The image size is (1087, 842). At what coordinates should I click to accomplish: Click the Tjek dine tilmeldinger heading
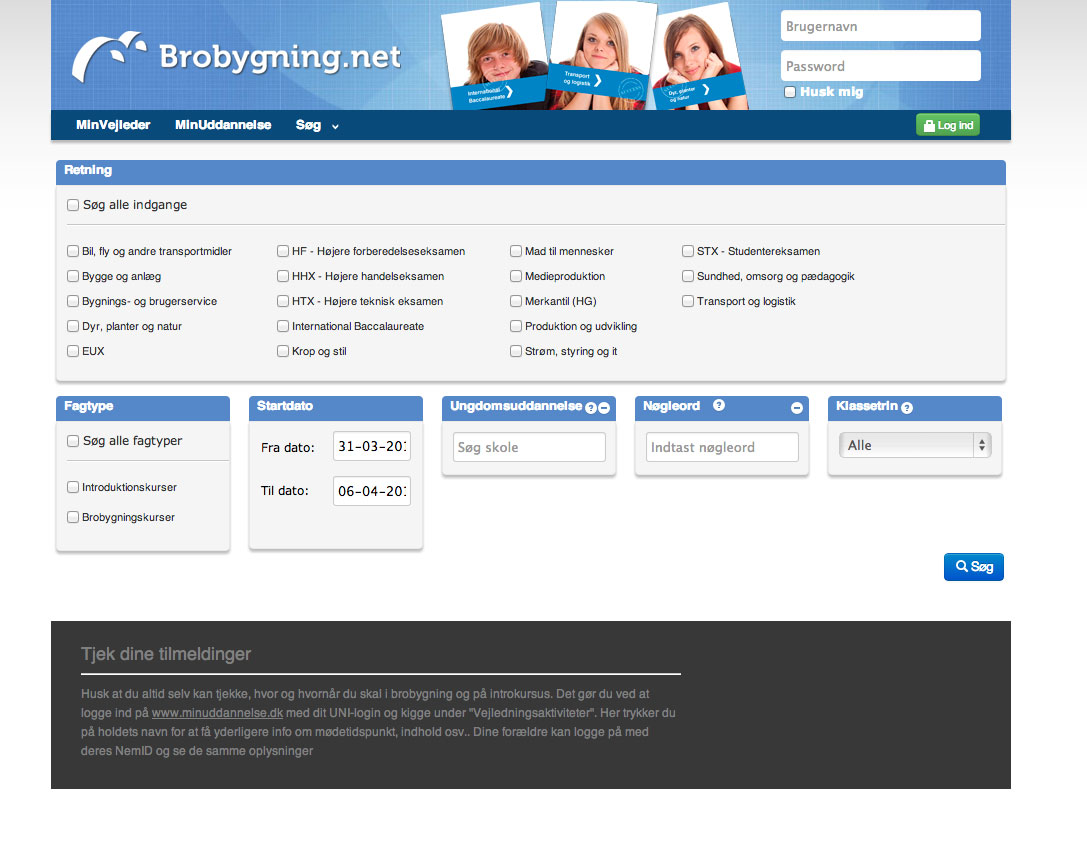click(166, 654)
